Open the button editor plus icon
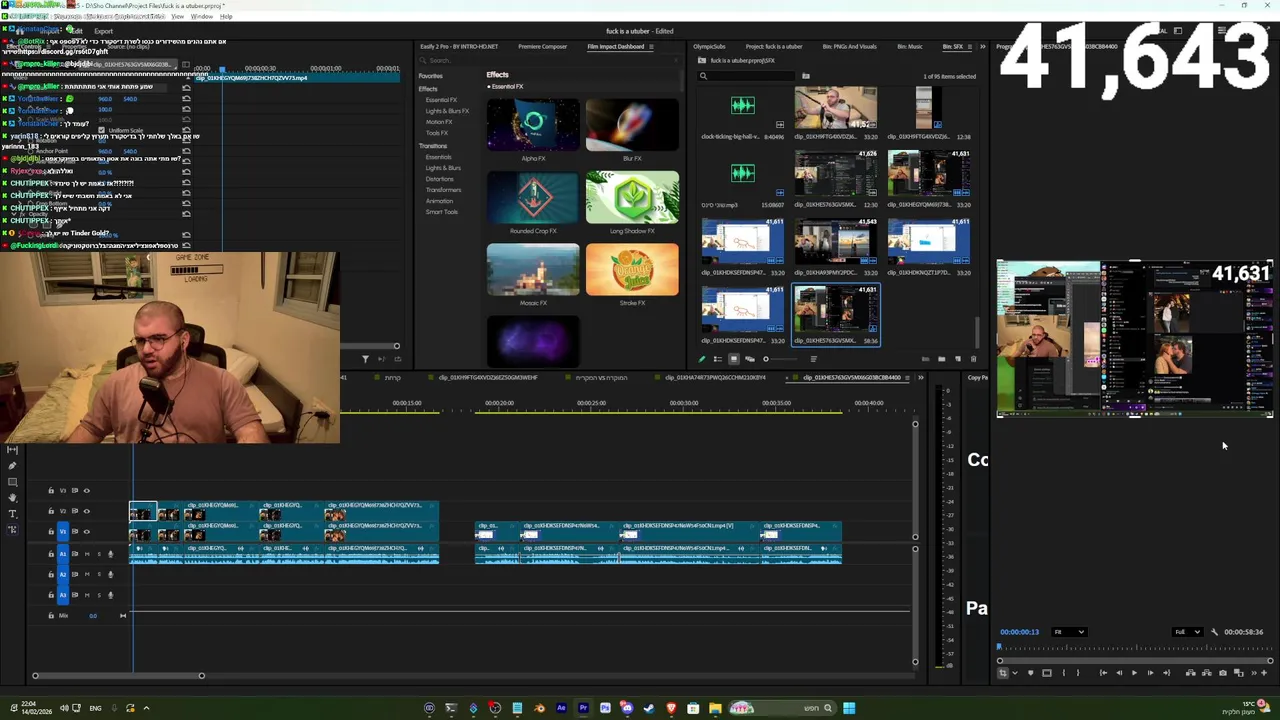 1264,673
